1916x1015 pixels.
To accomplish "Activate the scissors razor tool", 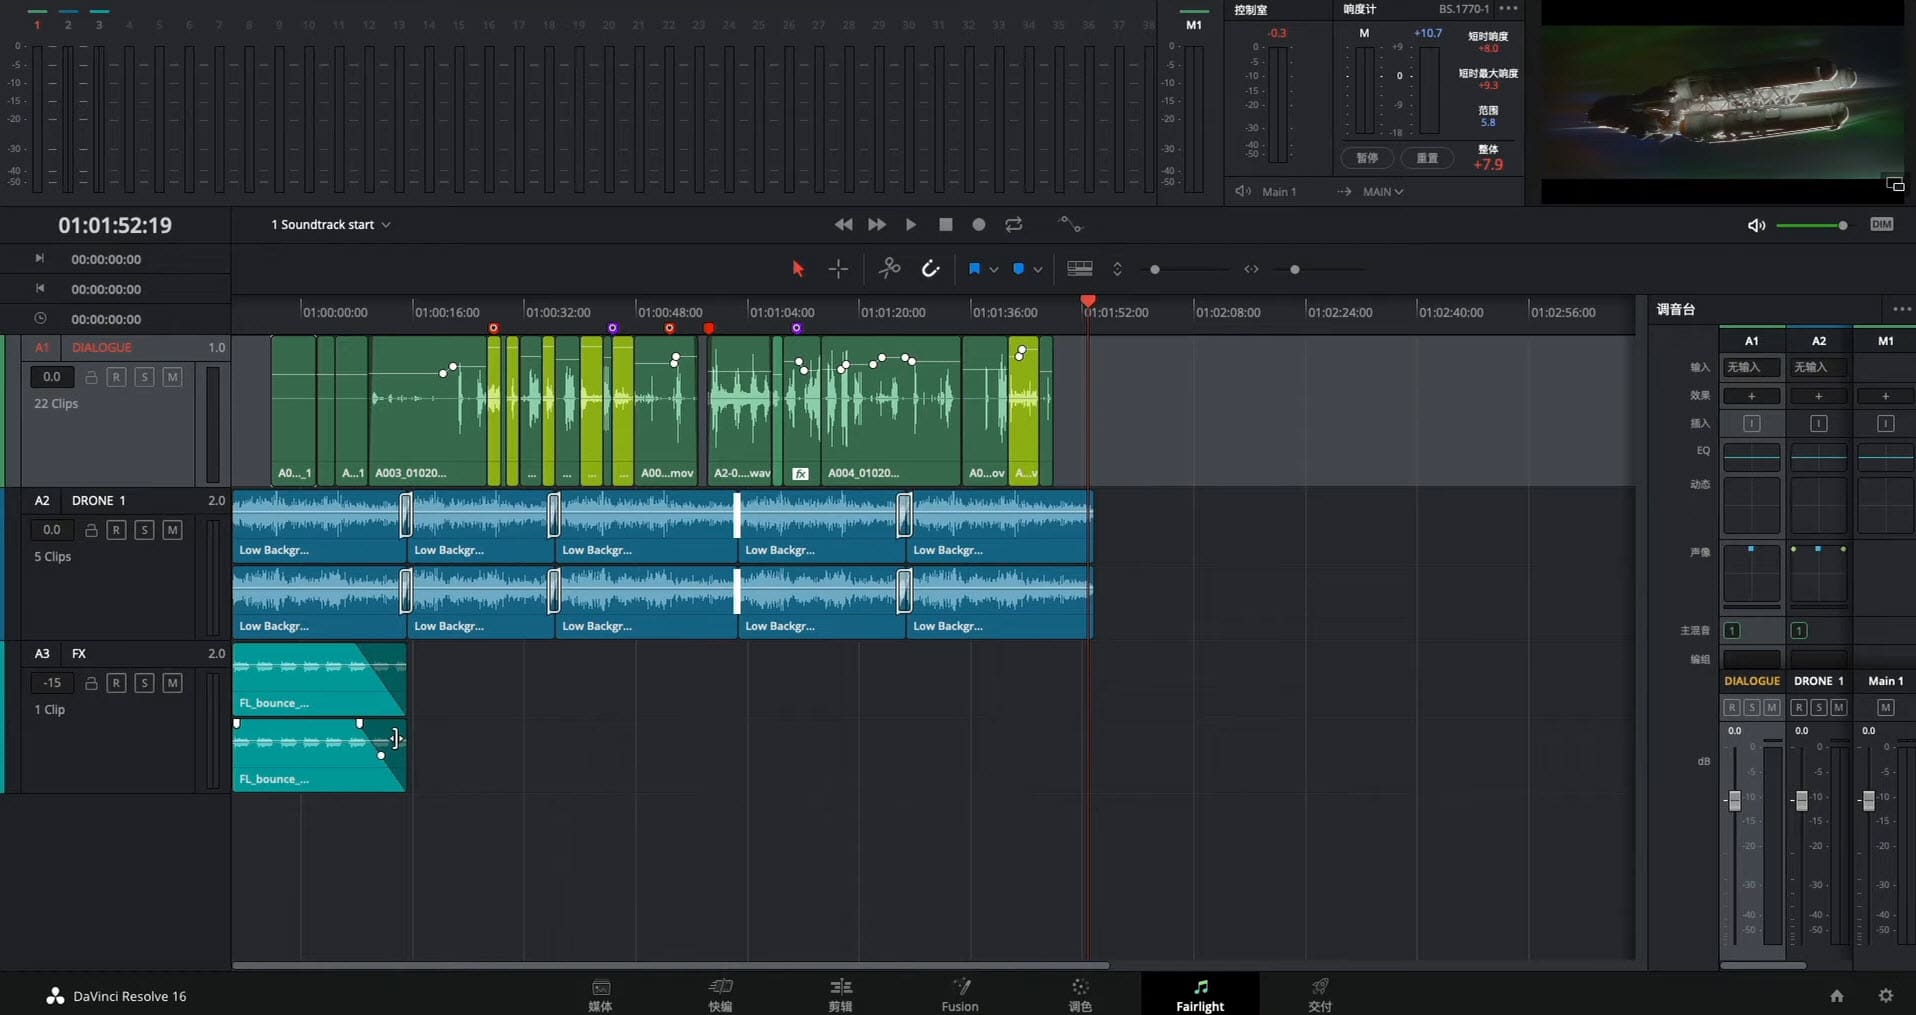I will tap(889, 268).
